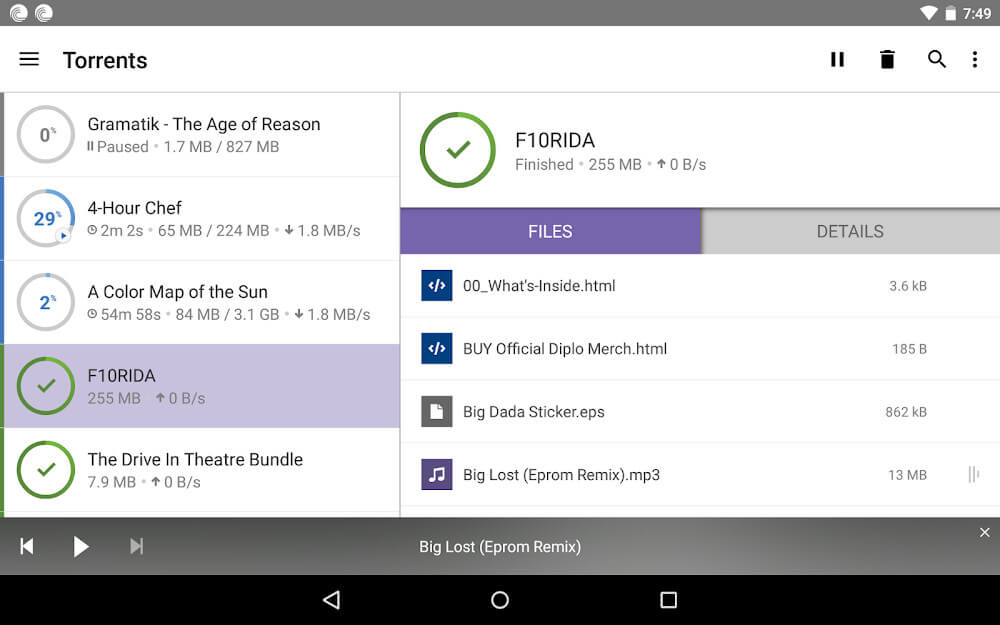Open the Big Dada Sticker.eps file
1000x625 pixels.
point(700,411)
